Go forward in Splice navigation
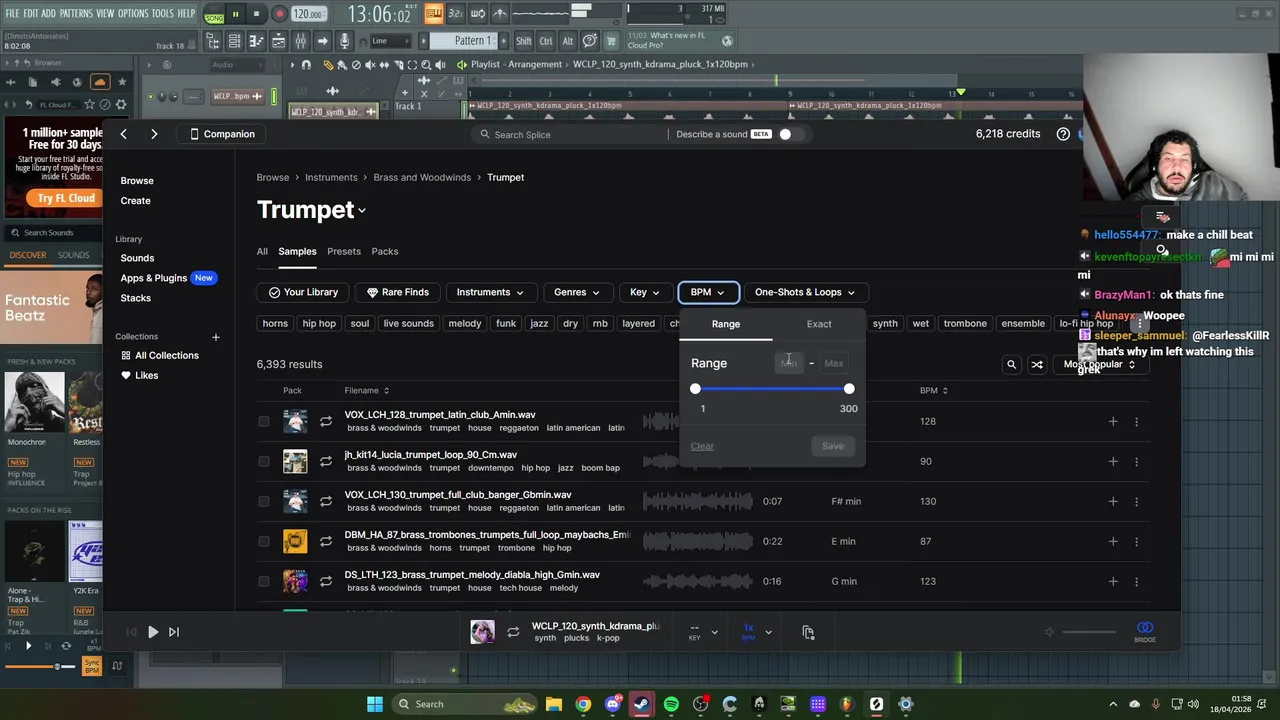This screenshot has height=720, width=1280. click(154, 134)
